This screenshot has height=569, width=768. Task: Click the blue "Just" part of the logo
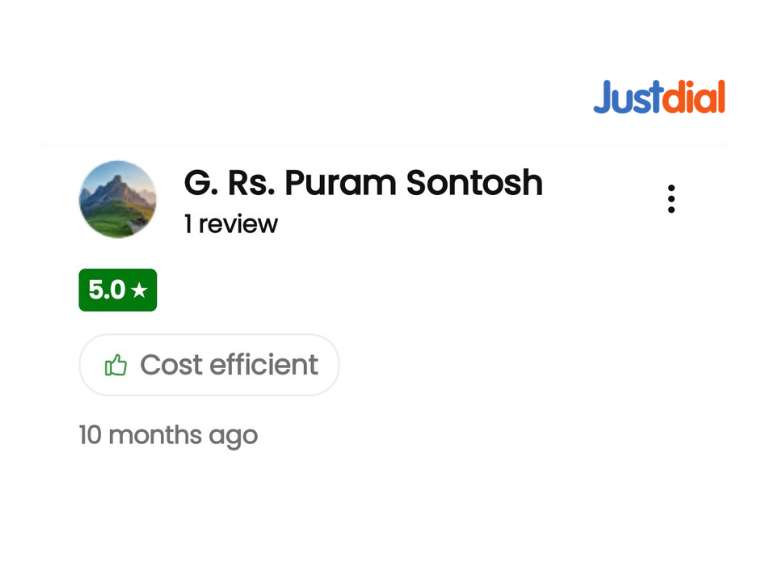tap(626, 98)
